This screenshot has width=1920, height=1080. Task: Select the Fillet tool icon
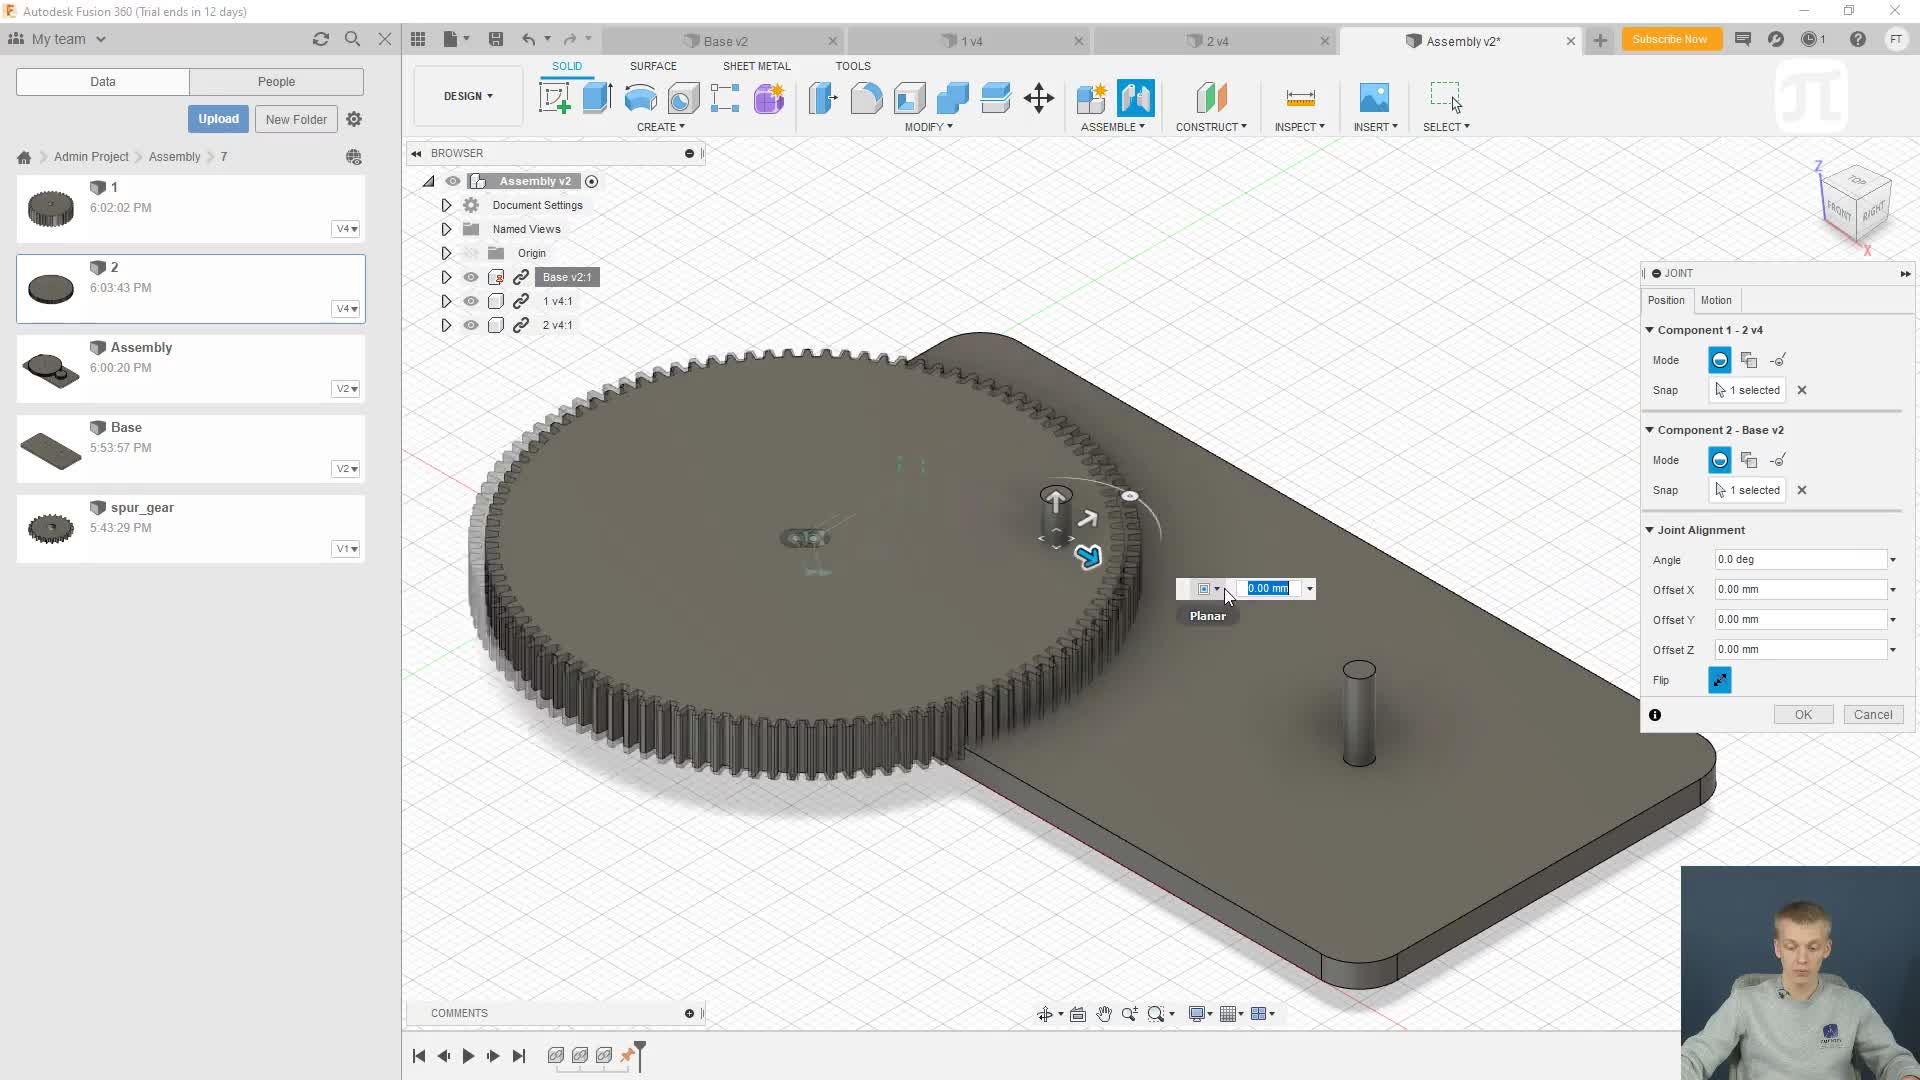click(866, 98)
